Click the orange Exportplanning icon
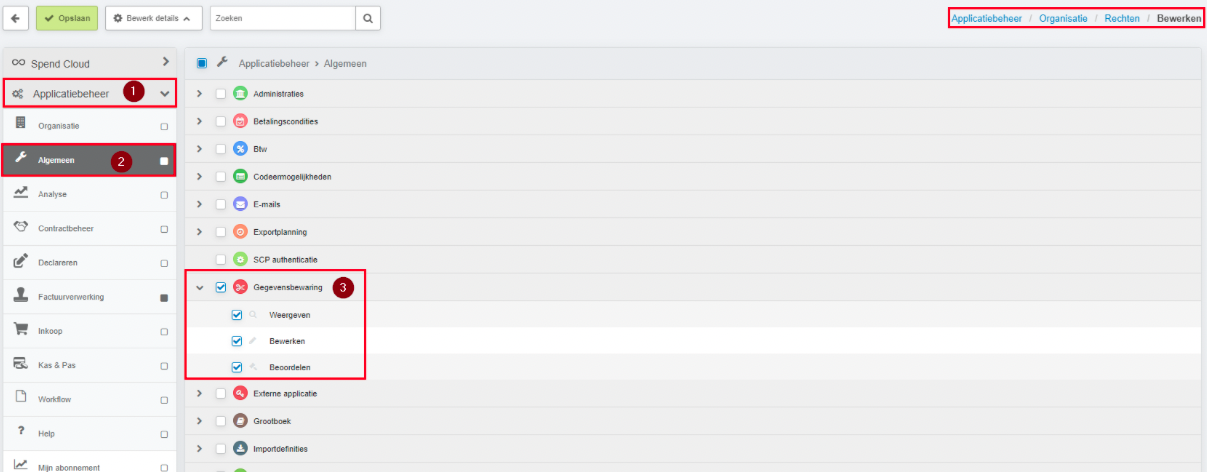This screenshot has width=1207, height=472. (x=240, y=232)
